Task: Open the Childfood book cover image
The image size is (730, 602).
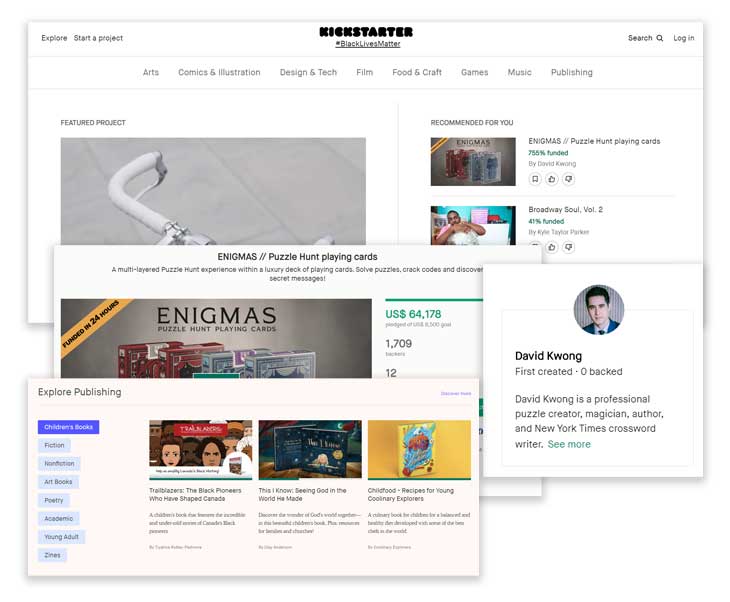Action: tap(419, 450)
